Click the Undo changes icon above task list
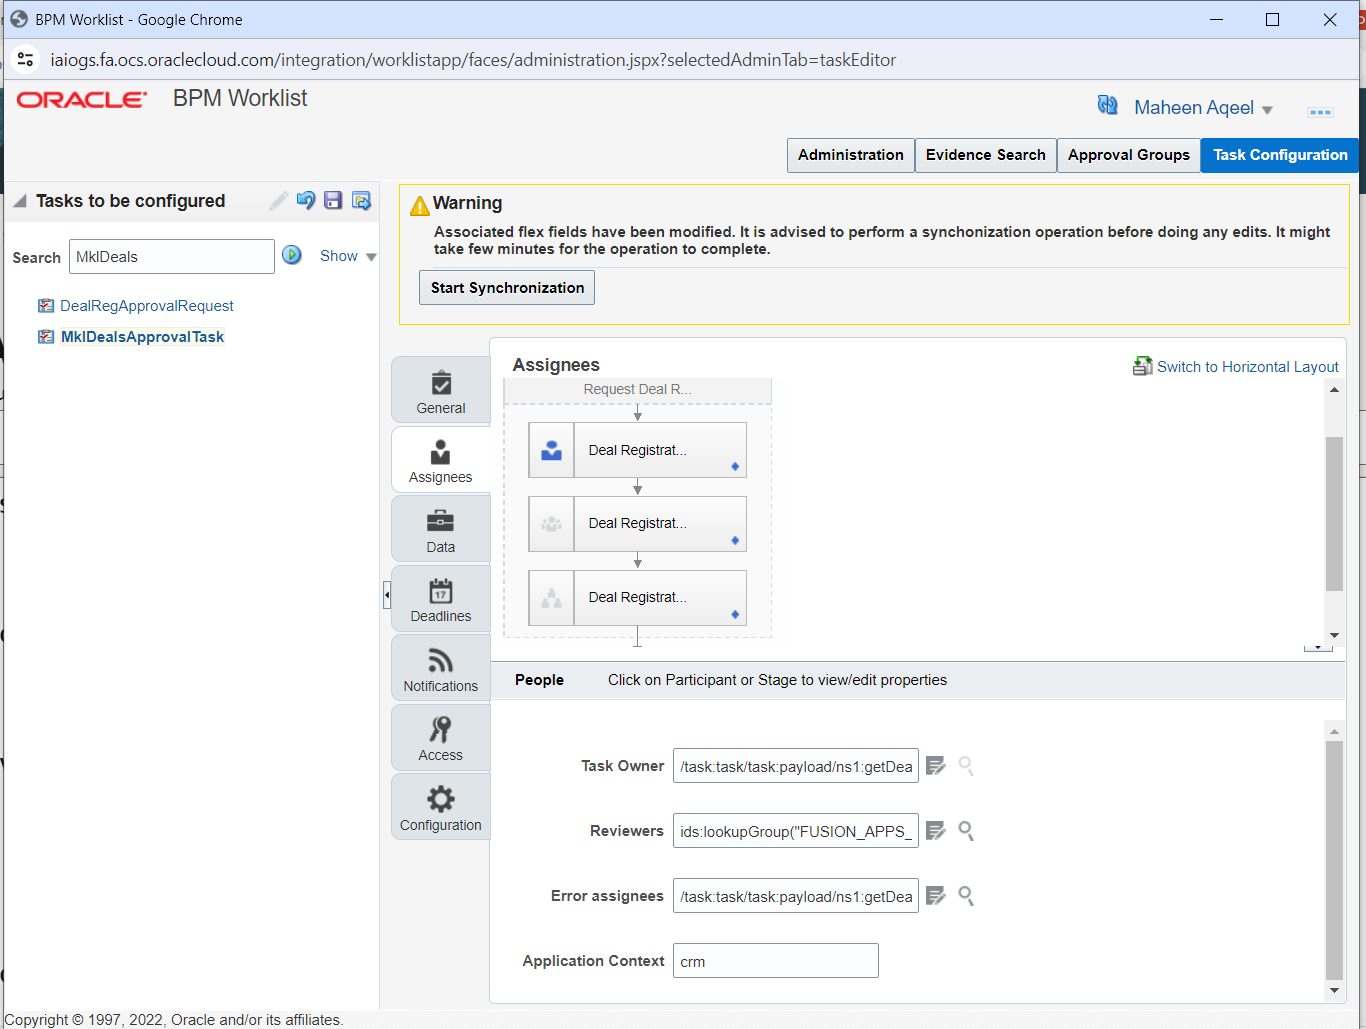This screenshot has width=1366, height=1029. (x=306, y=201)
